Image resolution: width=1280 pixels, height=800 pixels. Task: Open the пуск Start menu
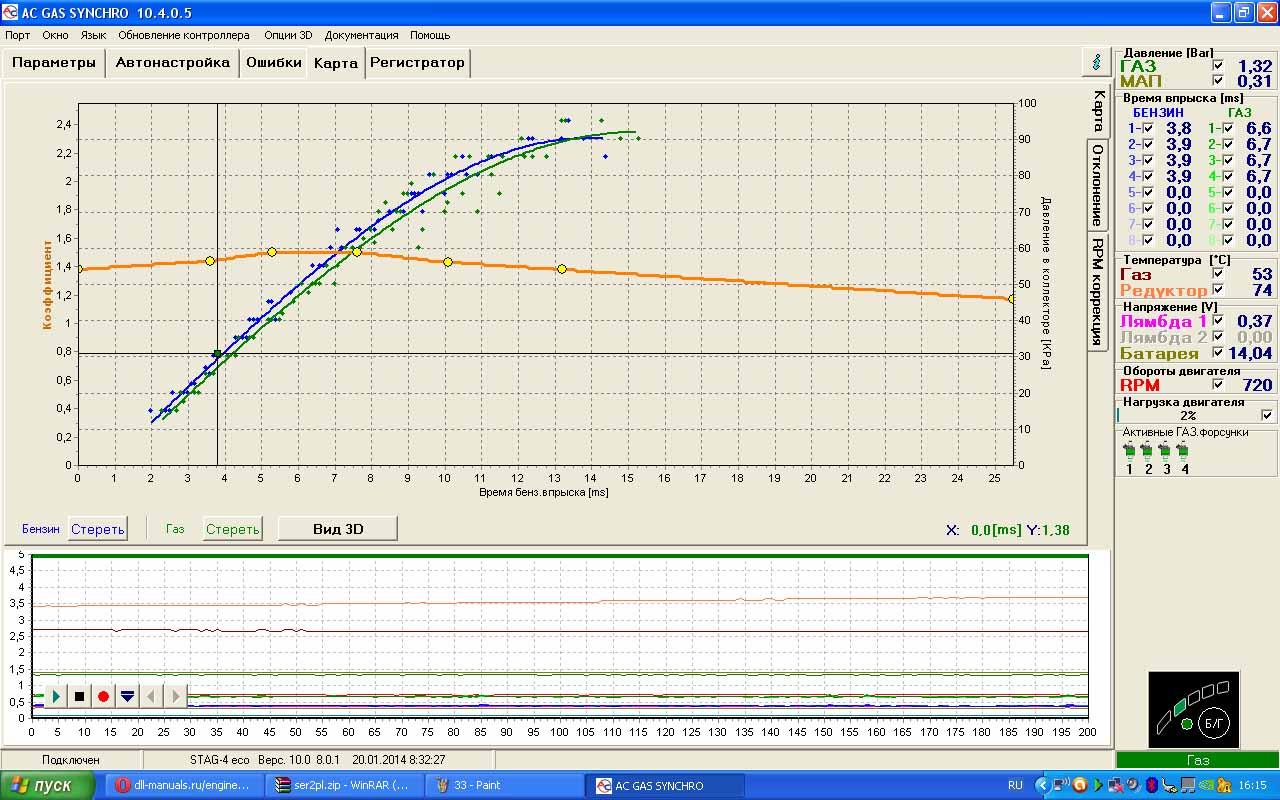point(47,785)
